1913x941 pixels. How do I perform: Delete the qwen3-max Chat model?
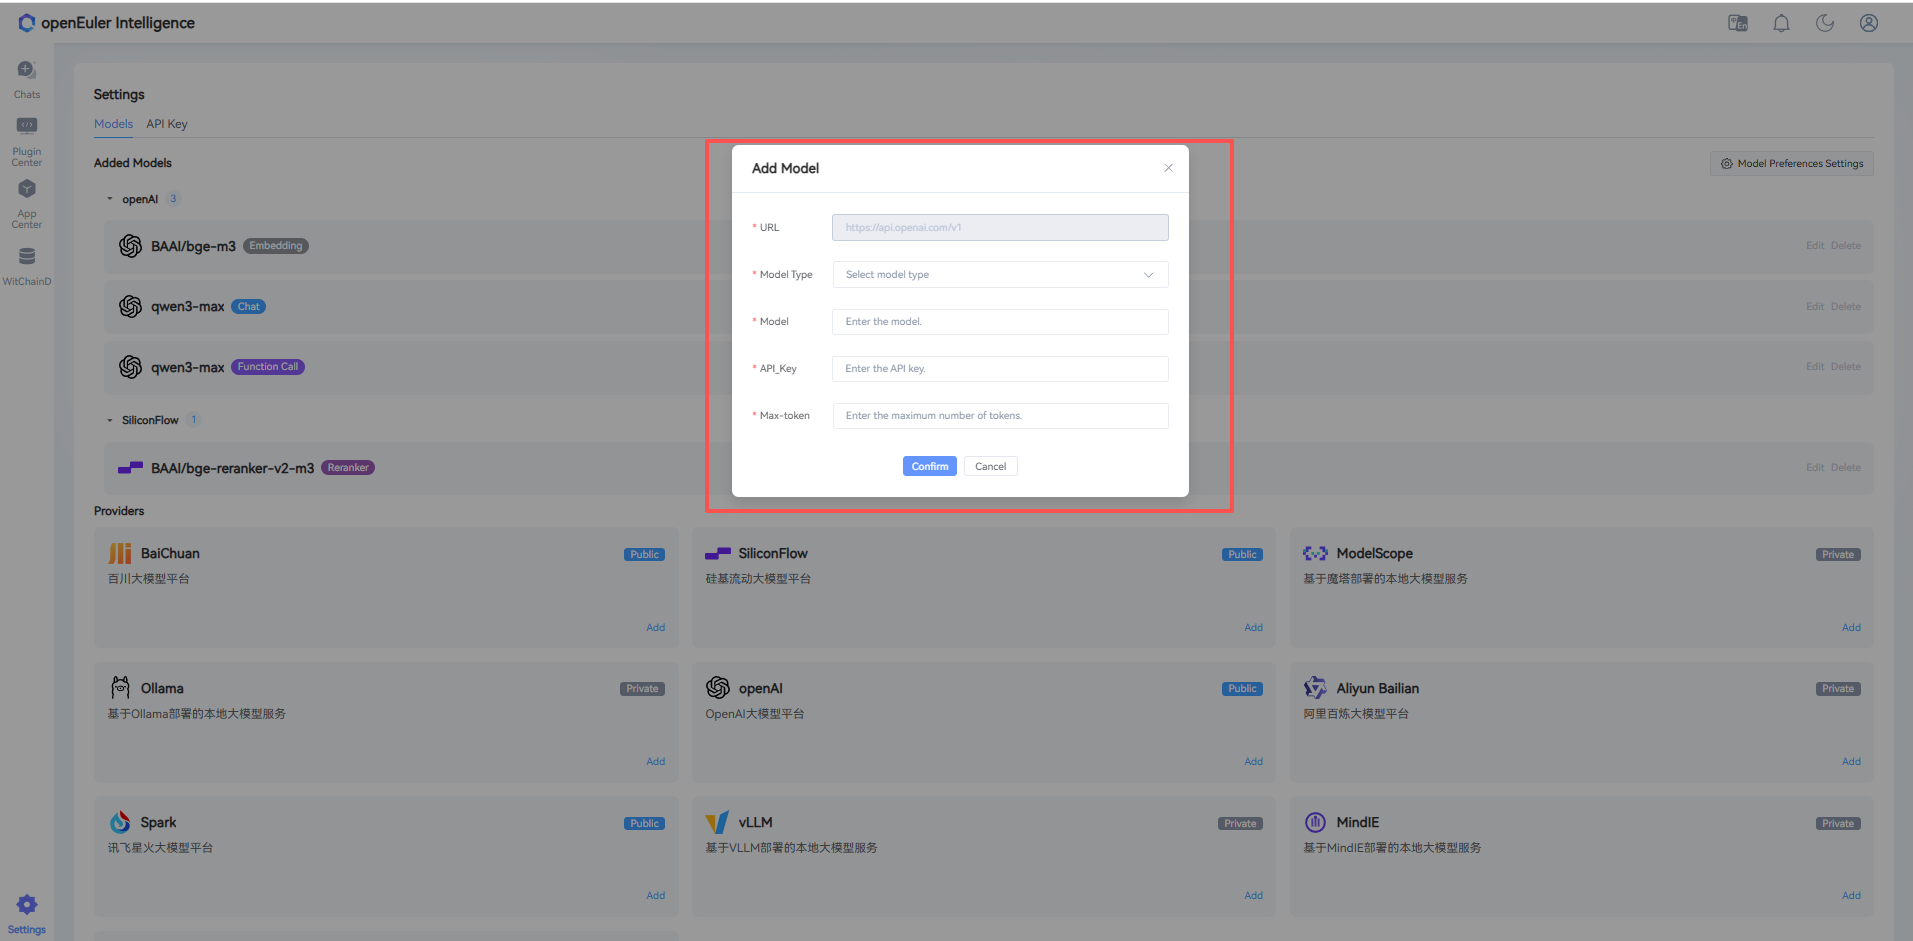pos(1846,307)
